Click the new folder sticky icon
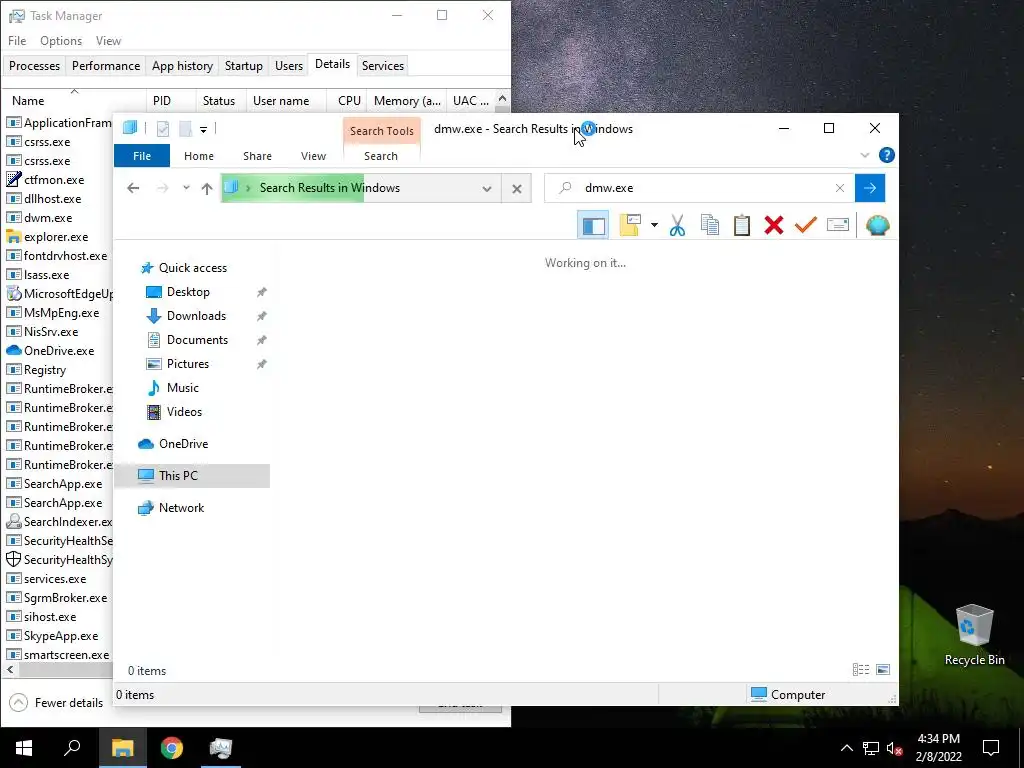 (x=630, y=226)
